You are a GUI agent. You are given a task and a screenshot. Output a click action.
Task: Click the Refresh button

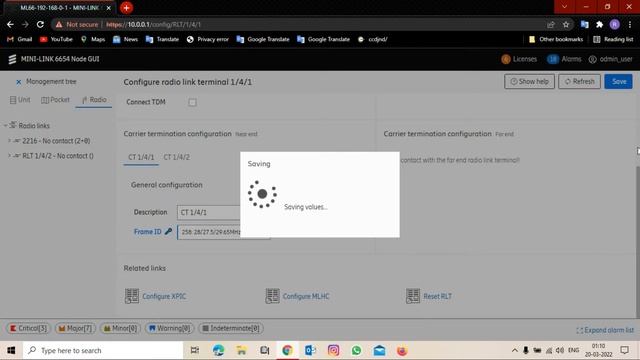click(x=579, y=82)
